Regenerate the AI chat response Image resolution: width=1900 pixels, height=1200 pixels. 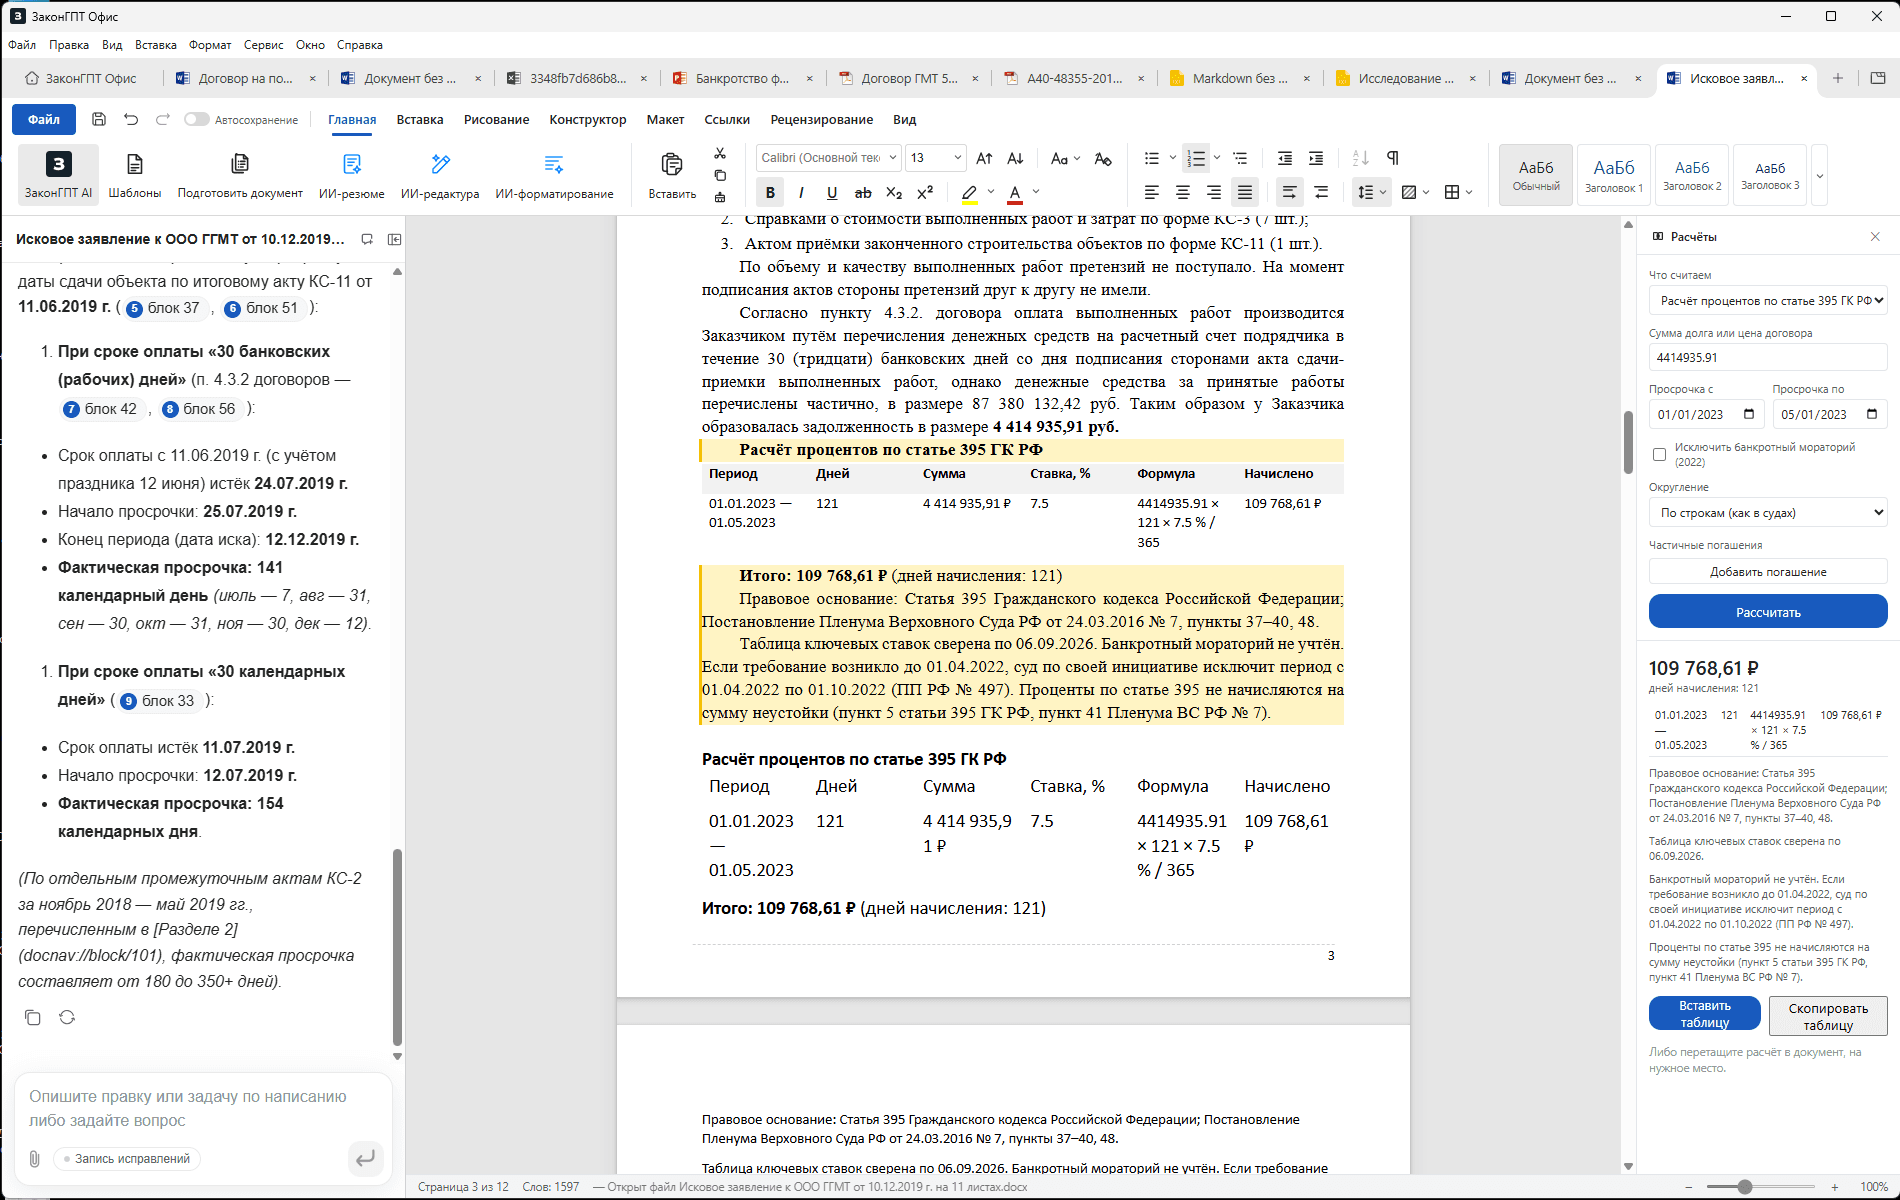[x=67, y=1017]
